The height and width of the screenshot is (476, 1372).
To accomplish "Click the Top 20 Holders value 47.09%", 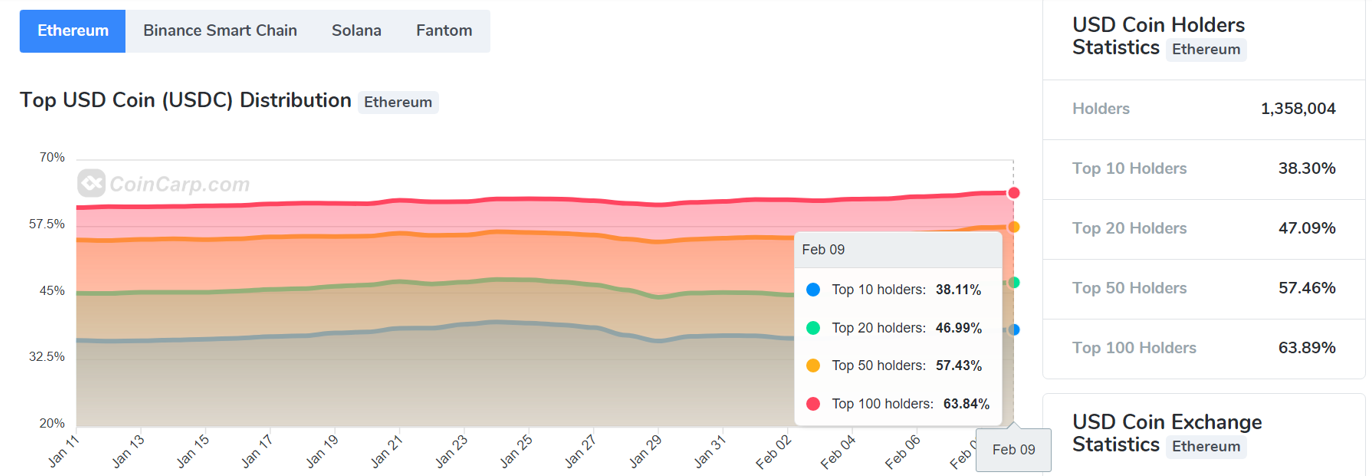I will pos(1307,228).
